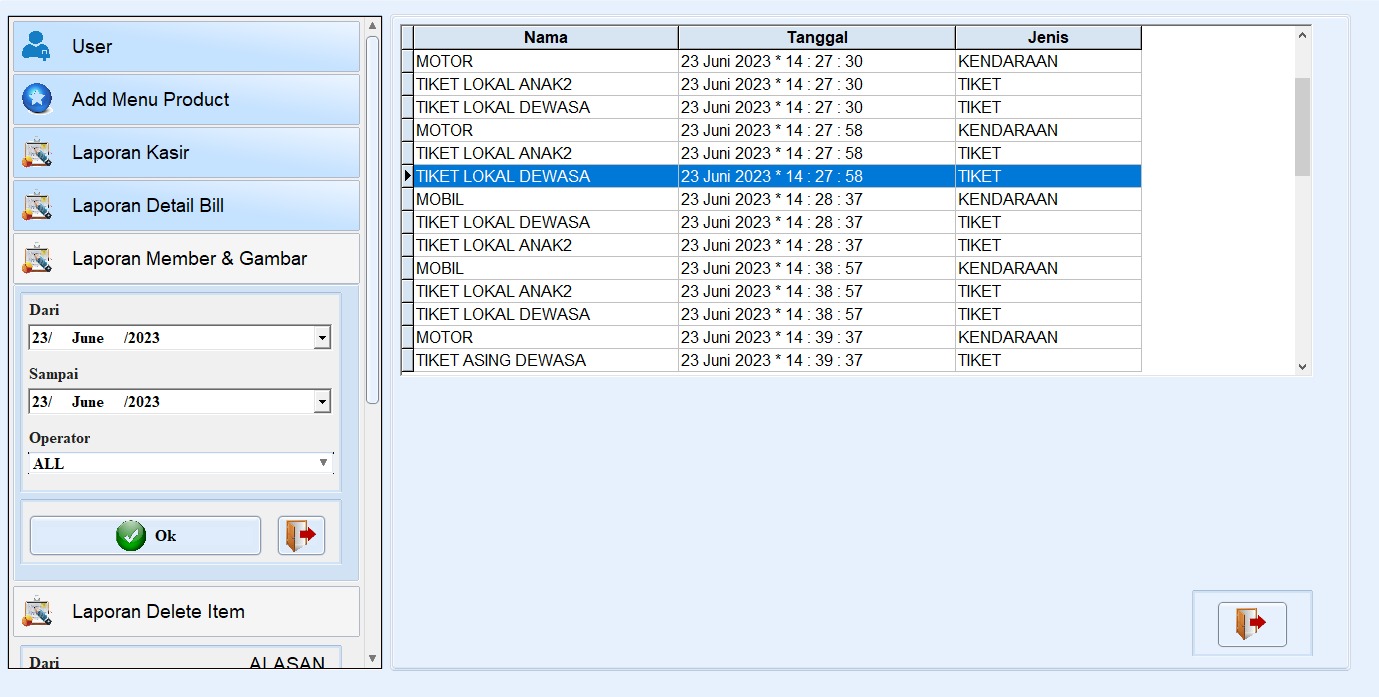Click the exit door button beside Ok

point(301,536)
